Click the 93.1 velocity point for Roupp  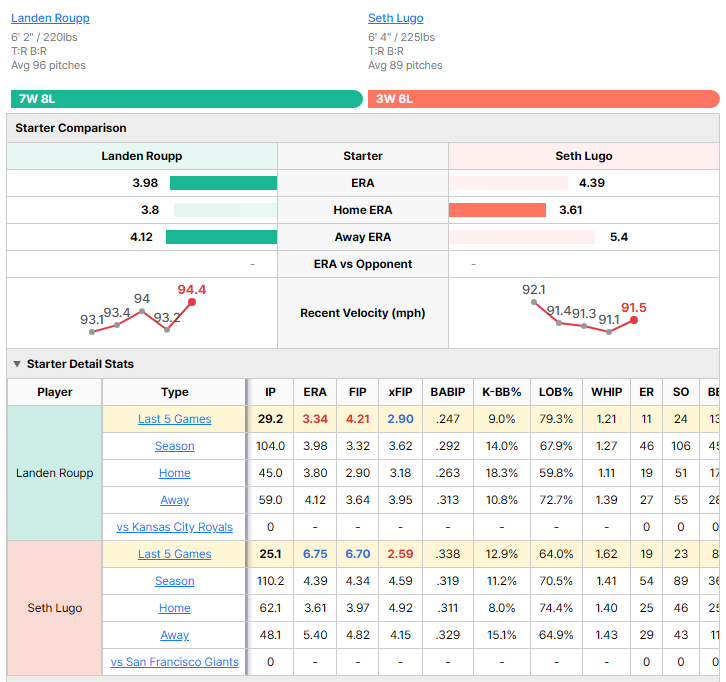click(x=92, y=332)
